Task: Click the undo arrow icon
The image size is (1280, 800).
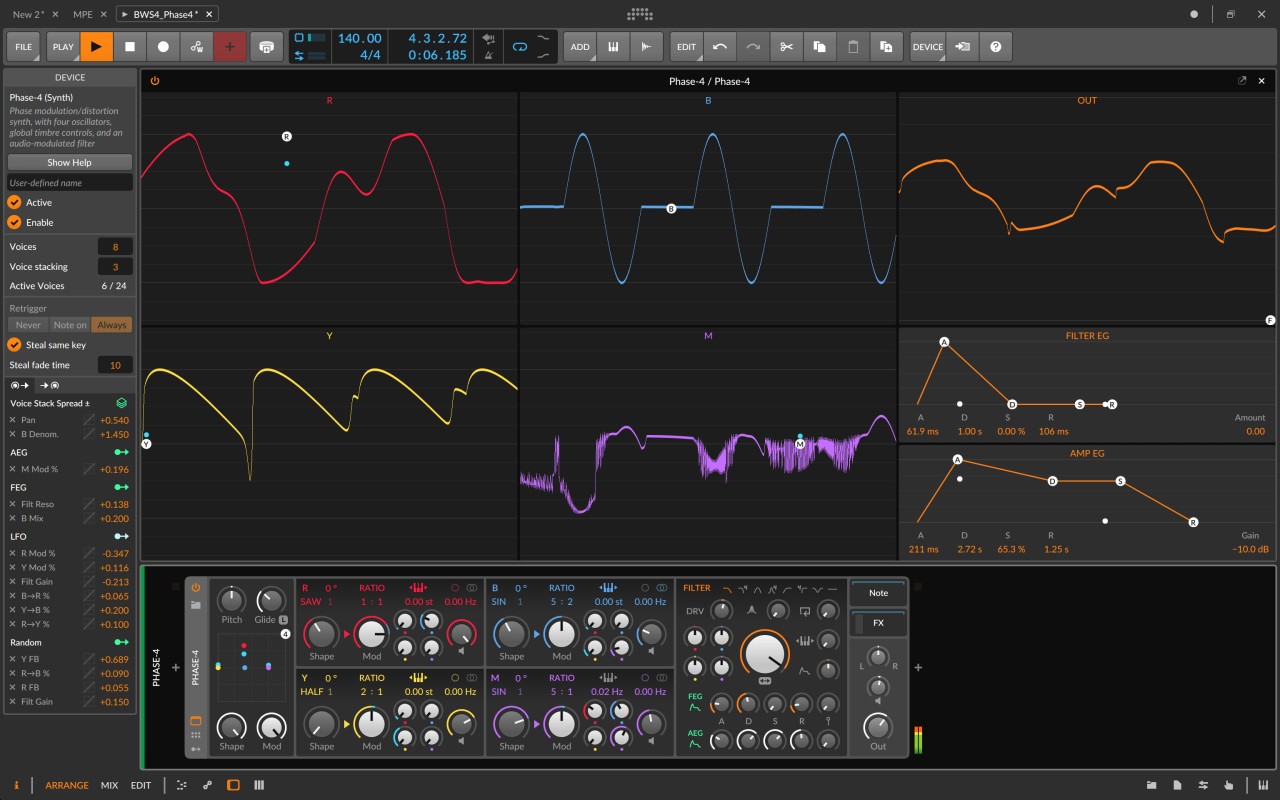Action: coord(720,46)
